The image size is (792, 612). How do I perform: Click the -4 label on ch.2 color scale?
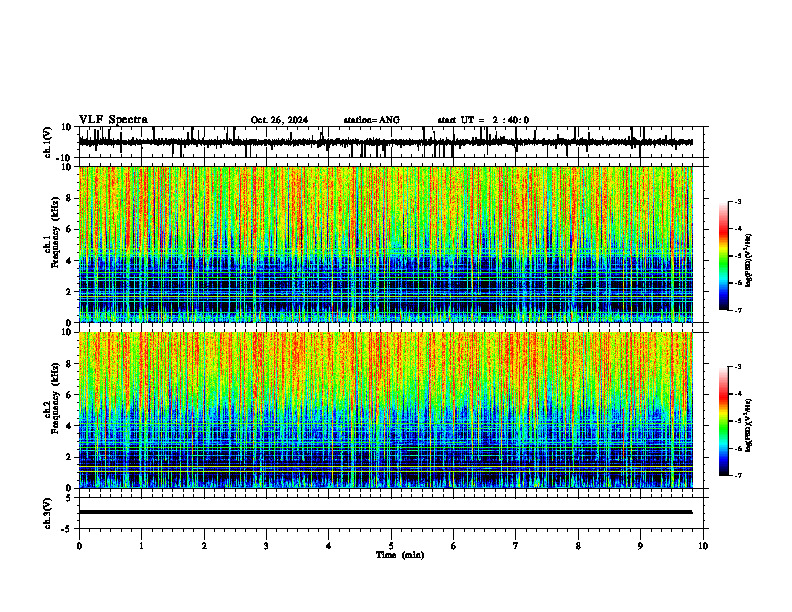[x=738, y=394]
